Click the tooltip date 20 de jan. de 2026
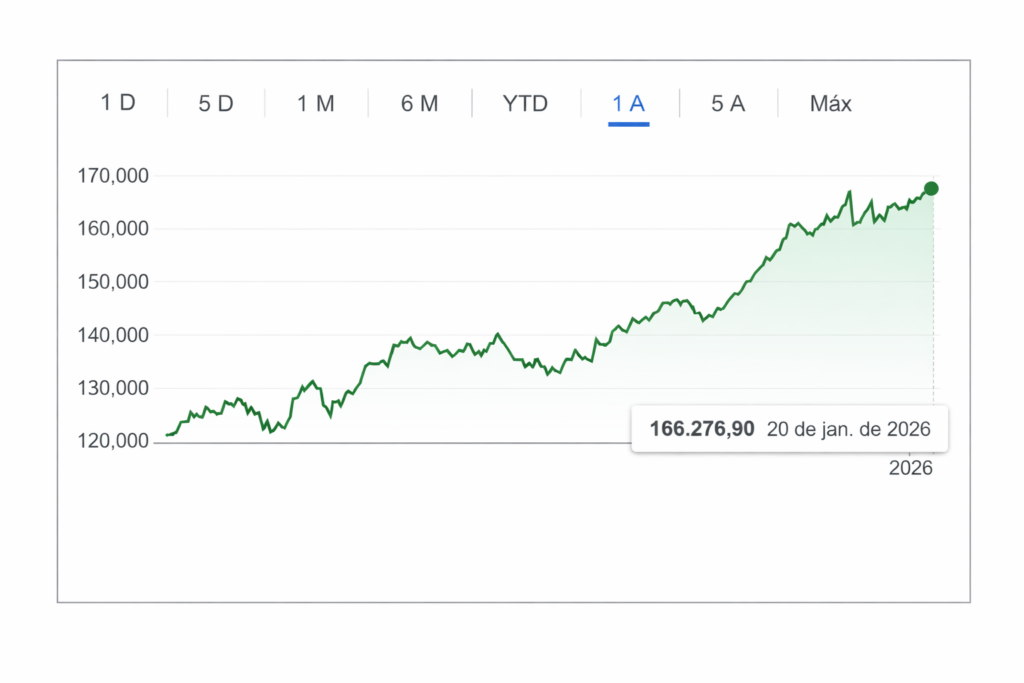The width and height of the screenshot is (1024, 683). [x=849, y=430]
